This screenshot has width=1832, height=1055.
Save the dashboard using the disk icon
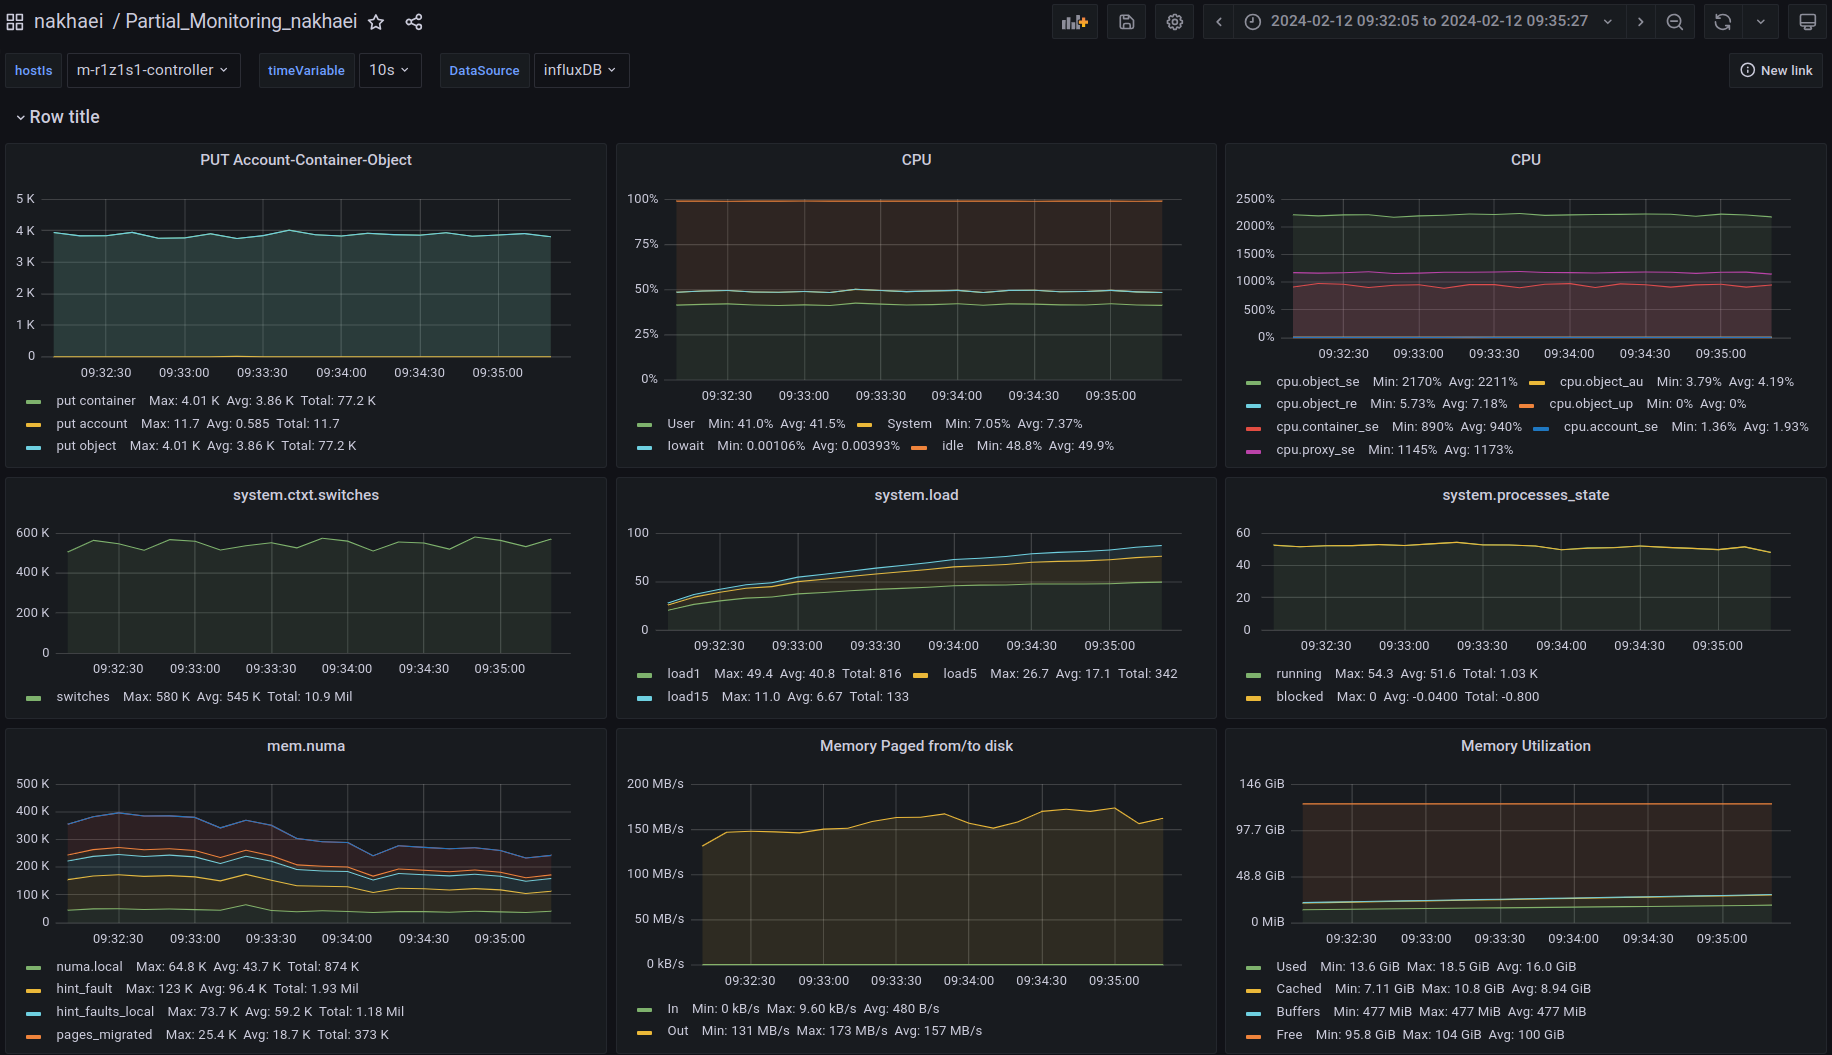pyautogui.click(x=1126, y=22)
